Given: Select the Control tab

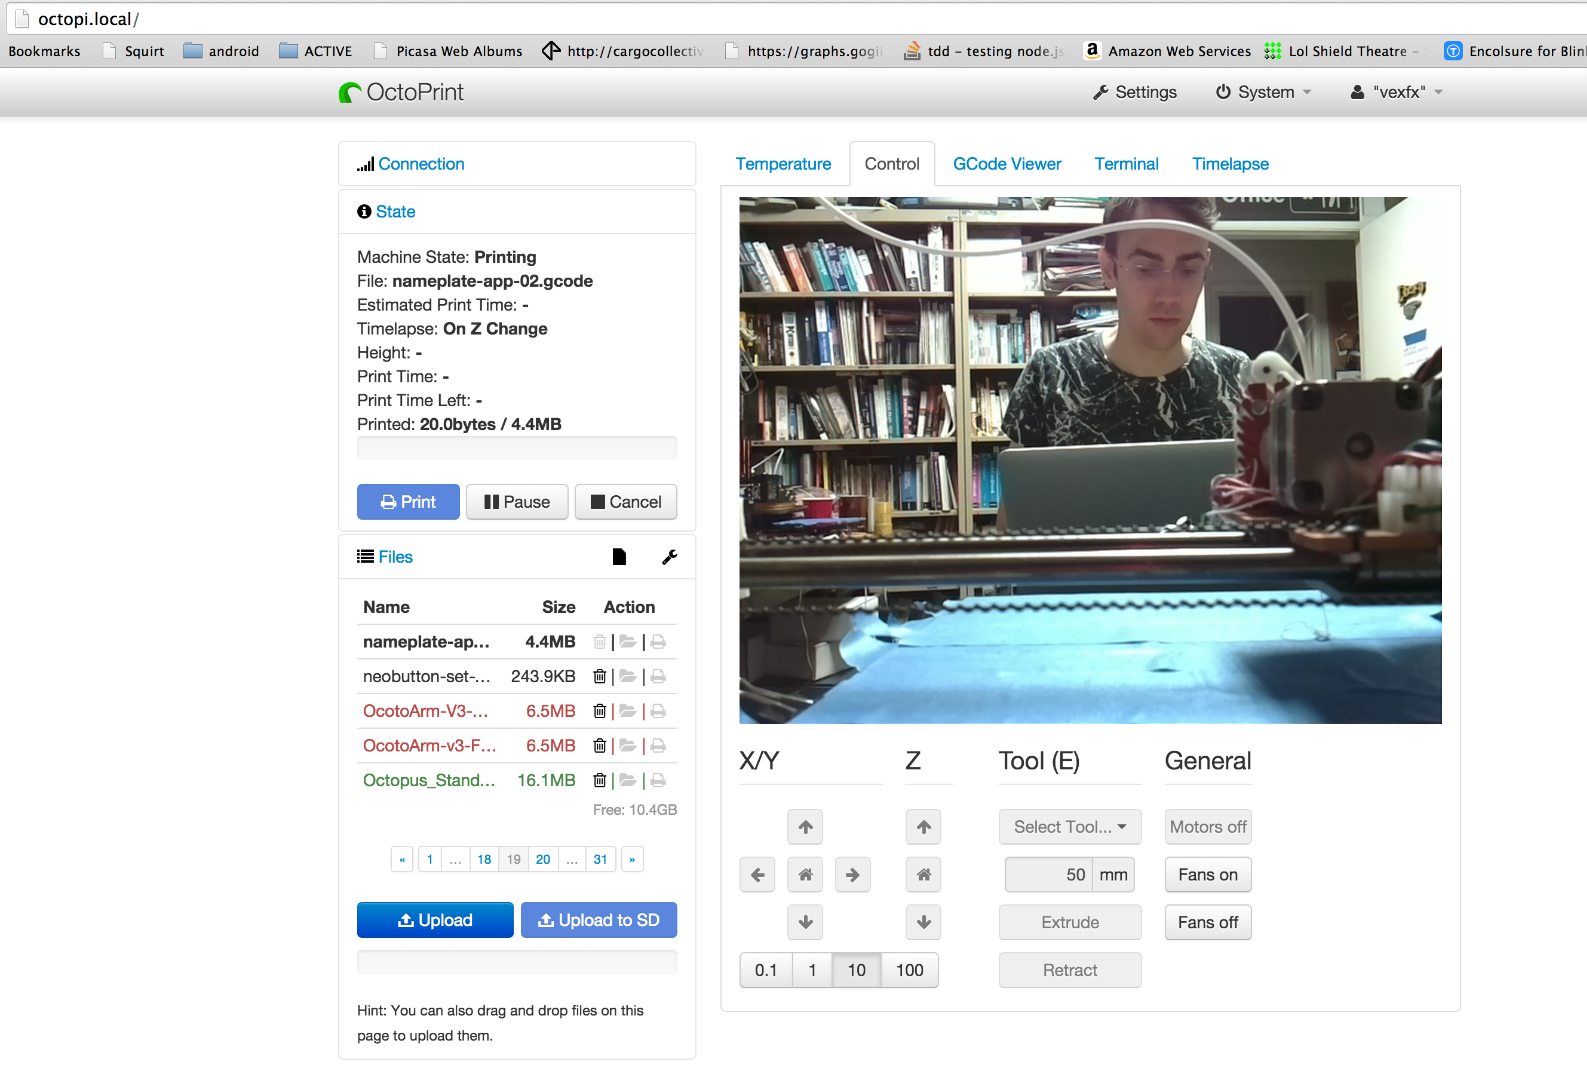Looking at the screenshot, I should (892, 164).
